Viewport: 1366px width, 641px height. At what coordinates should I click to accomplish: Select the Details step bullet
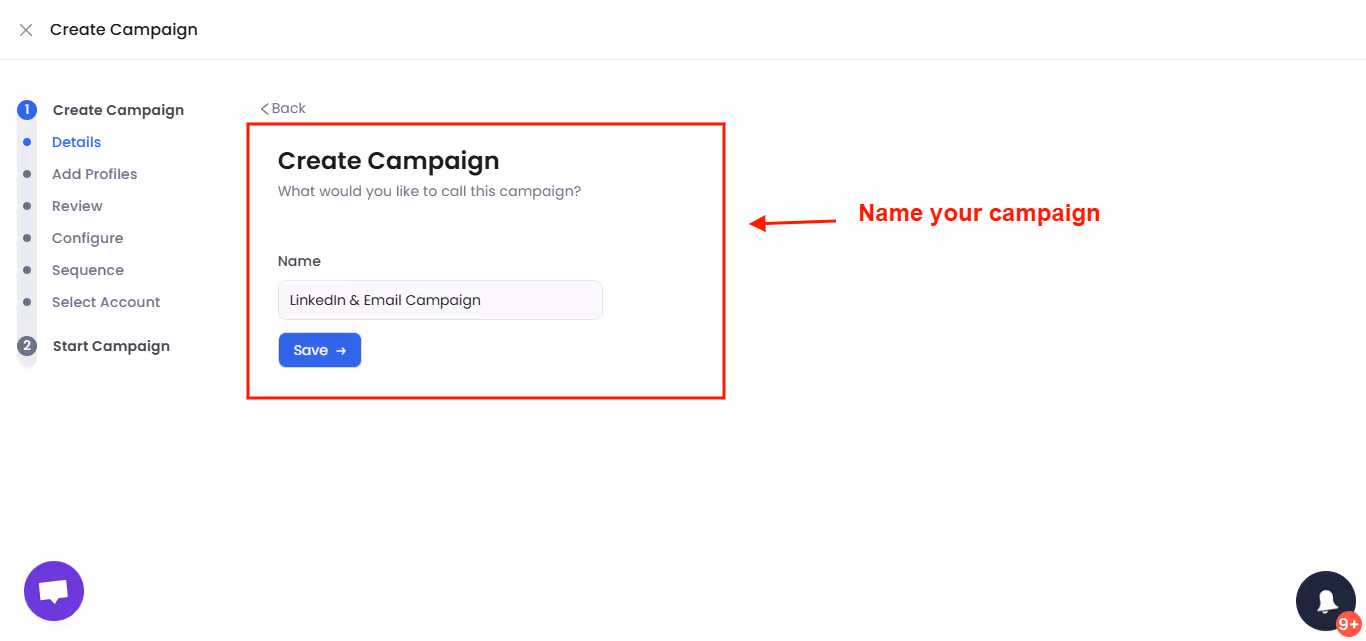(27, 141)
